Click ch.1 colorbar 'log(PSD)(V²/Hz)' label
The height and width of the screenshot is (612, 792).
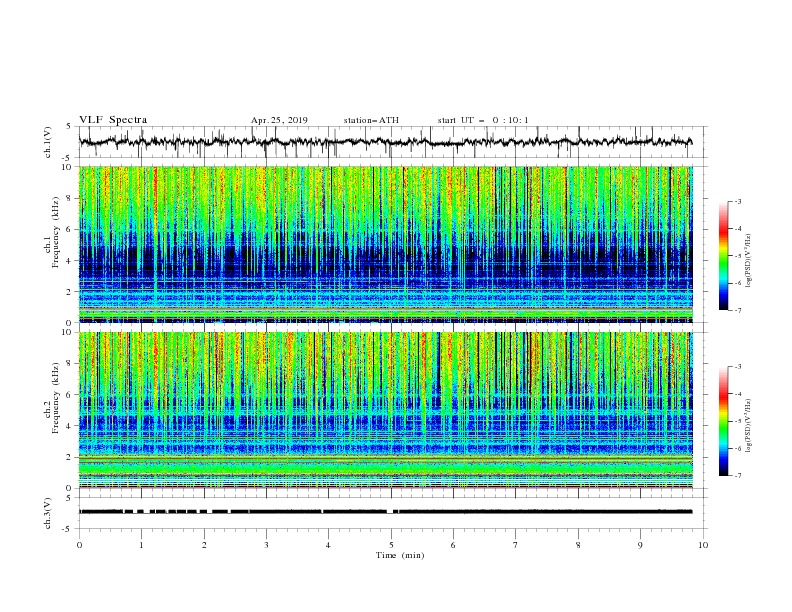coord(749,260)
